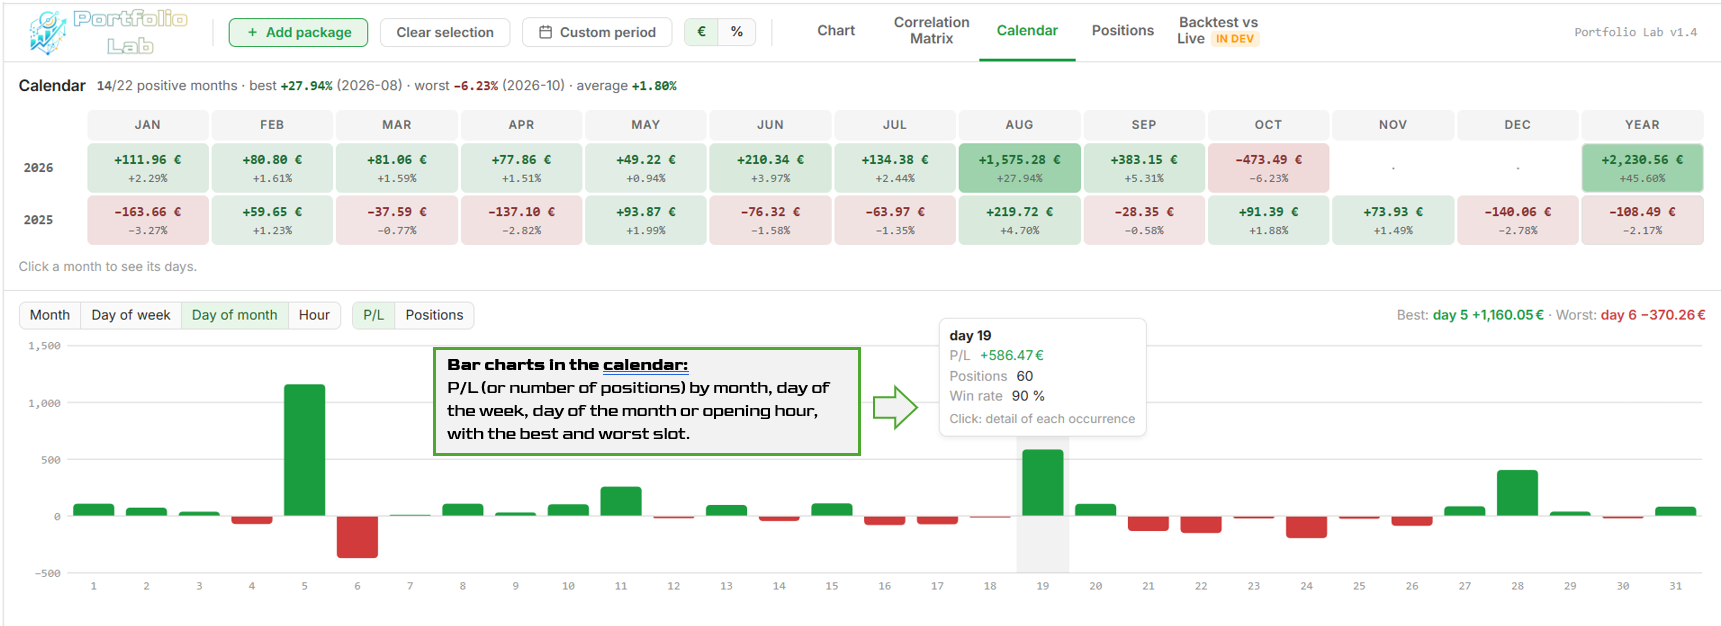Open April 2025 cell −137.10 €
1721x626 pixels.
(x=521, y=220)
